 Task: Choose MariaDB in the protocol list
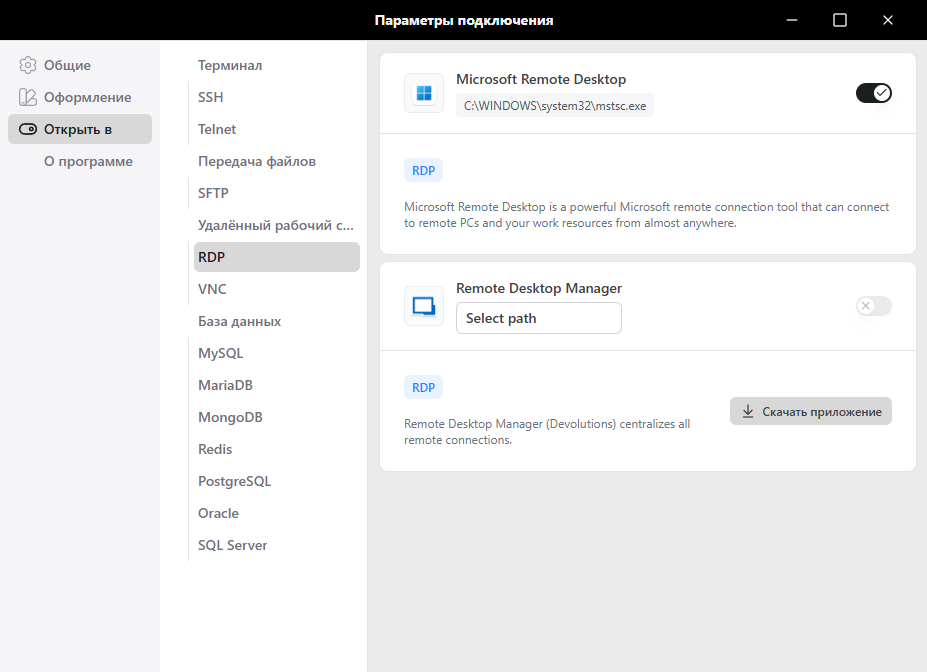pos(277,385)
